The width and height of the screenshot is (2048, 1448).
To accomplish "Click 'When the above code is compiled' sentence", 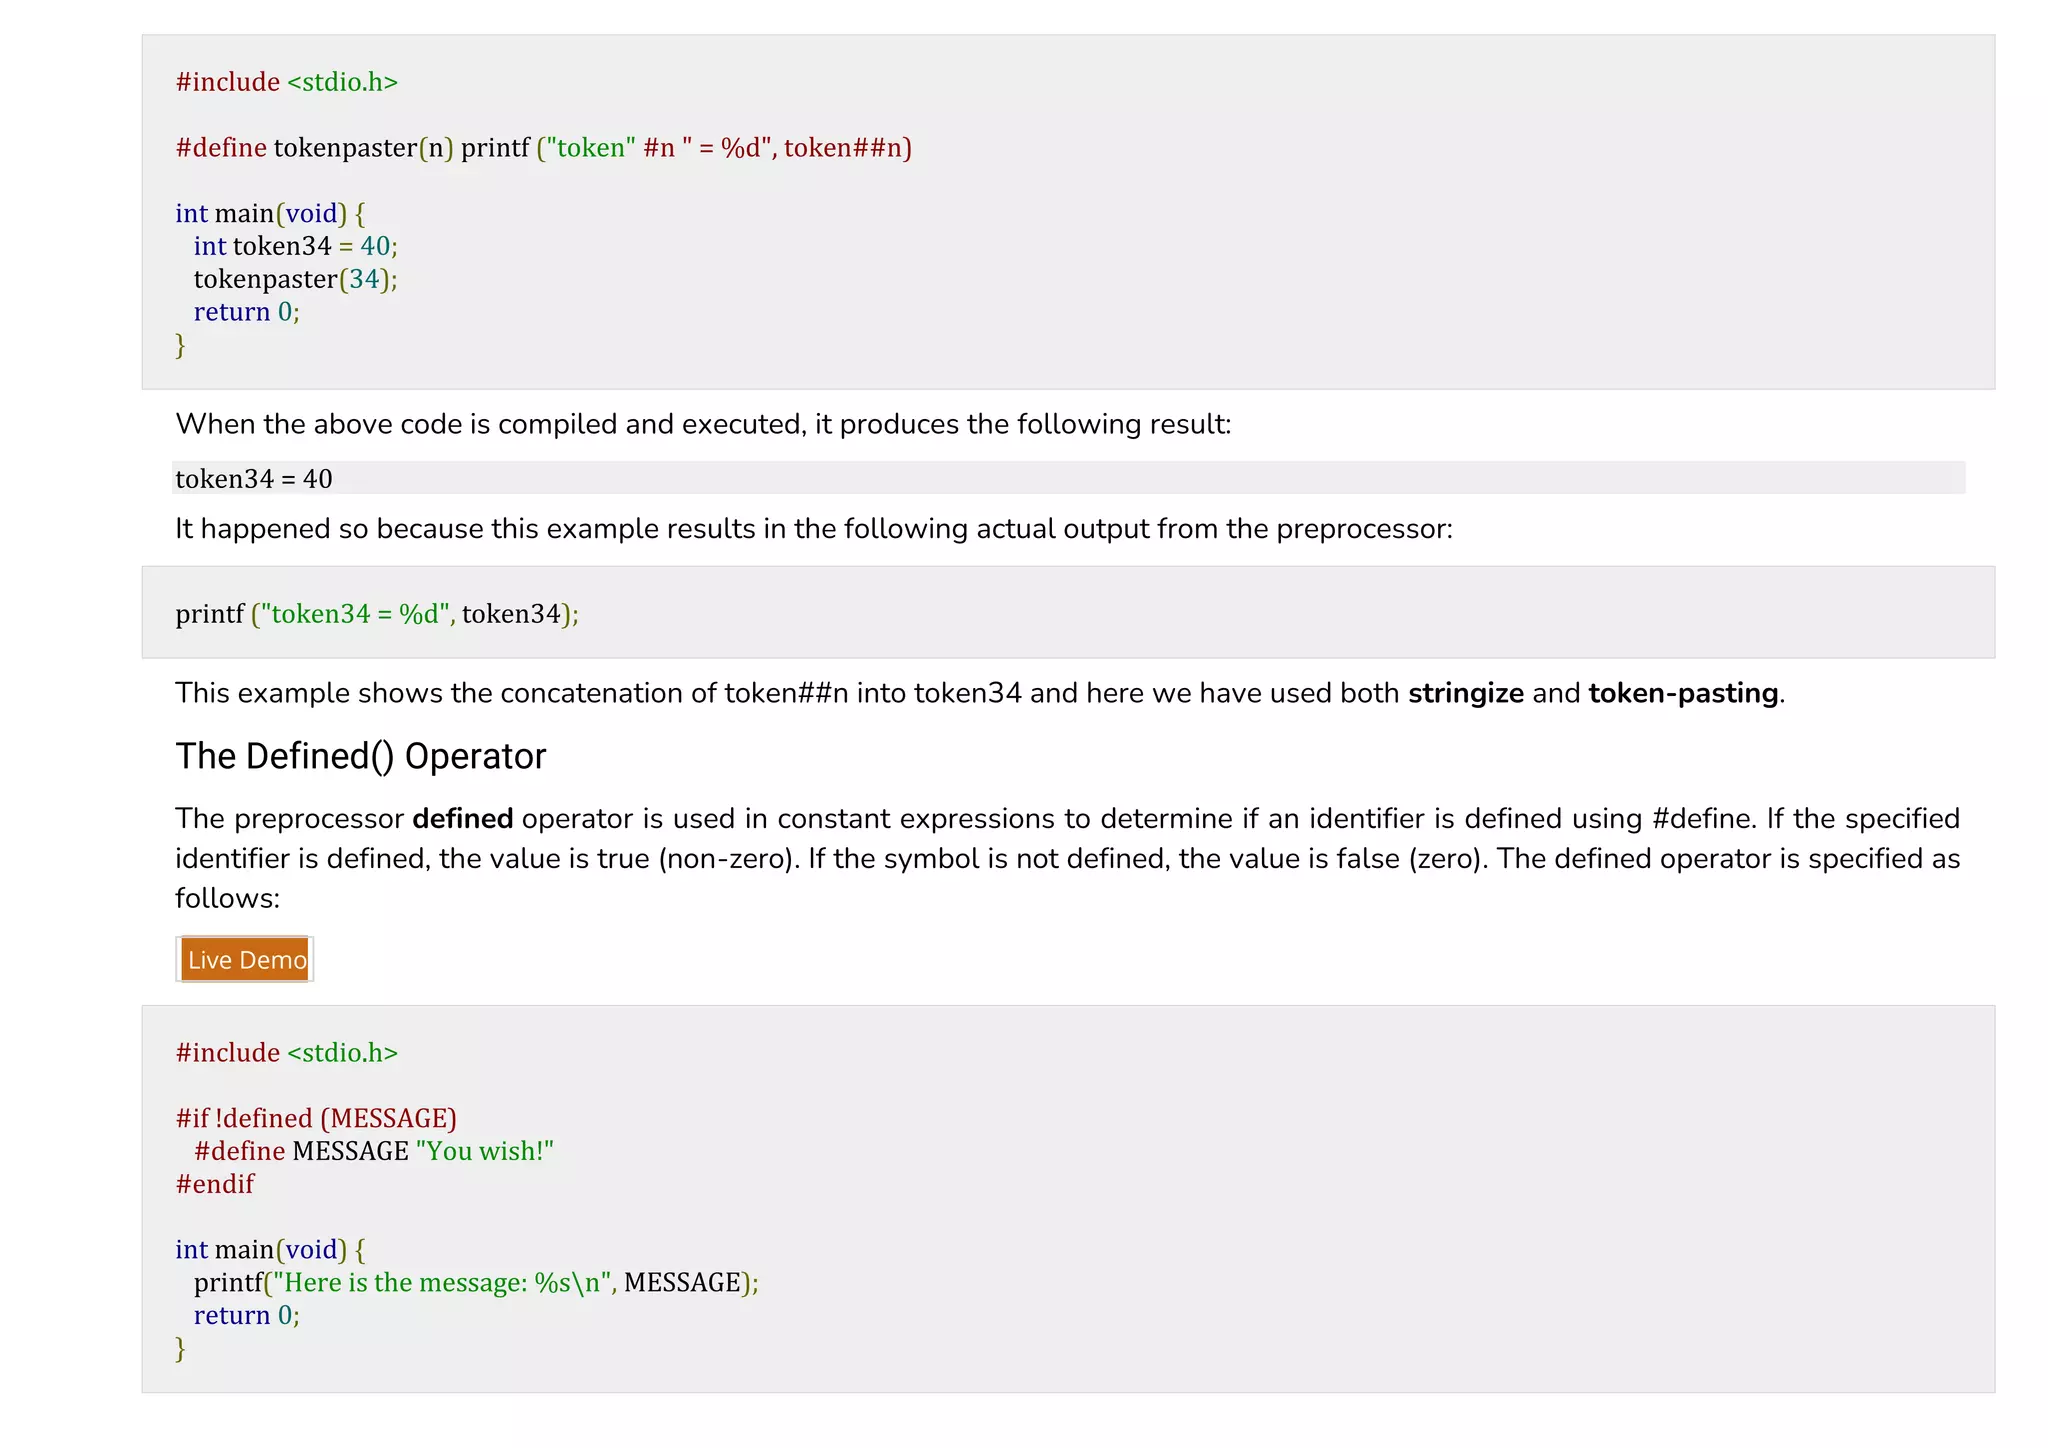I will (x=703, y=424).
